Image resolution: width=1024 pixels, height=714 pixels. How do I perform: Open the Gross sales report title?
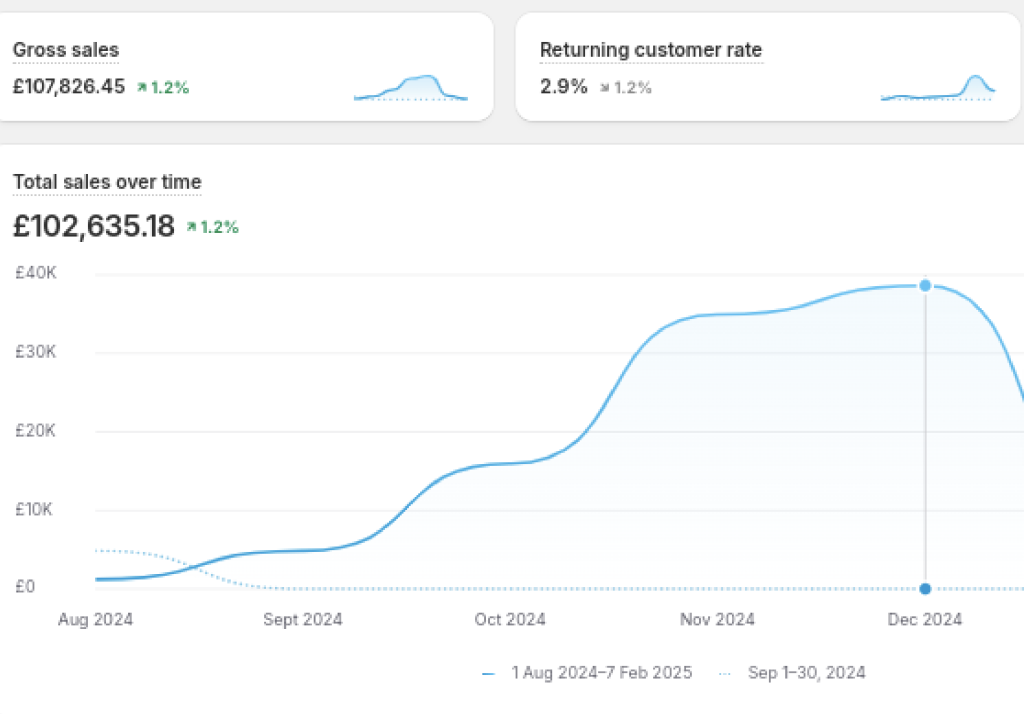click(65, 50)
